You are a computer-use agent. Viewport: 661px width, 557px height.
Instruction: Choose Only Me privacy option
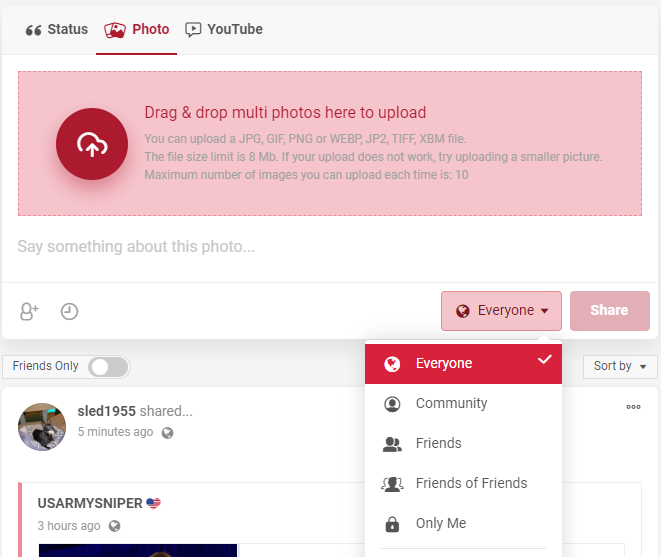click(x=463, y=523)
